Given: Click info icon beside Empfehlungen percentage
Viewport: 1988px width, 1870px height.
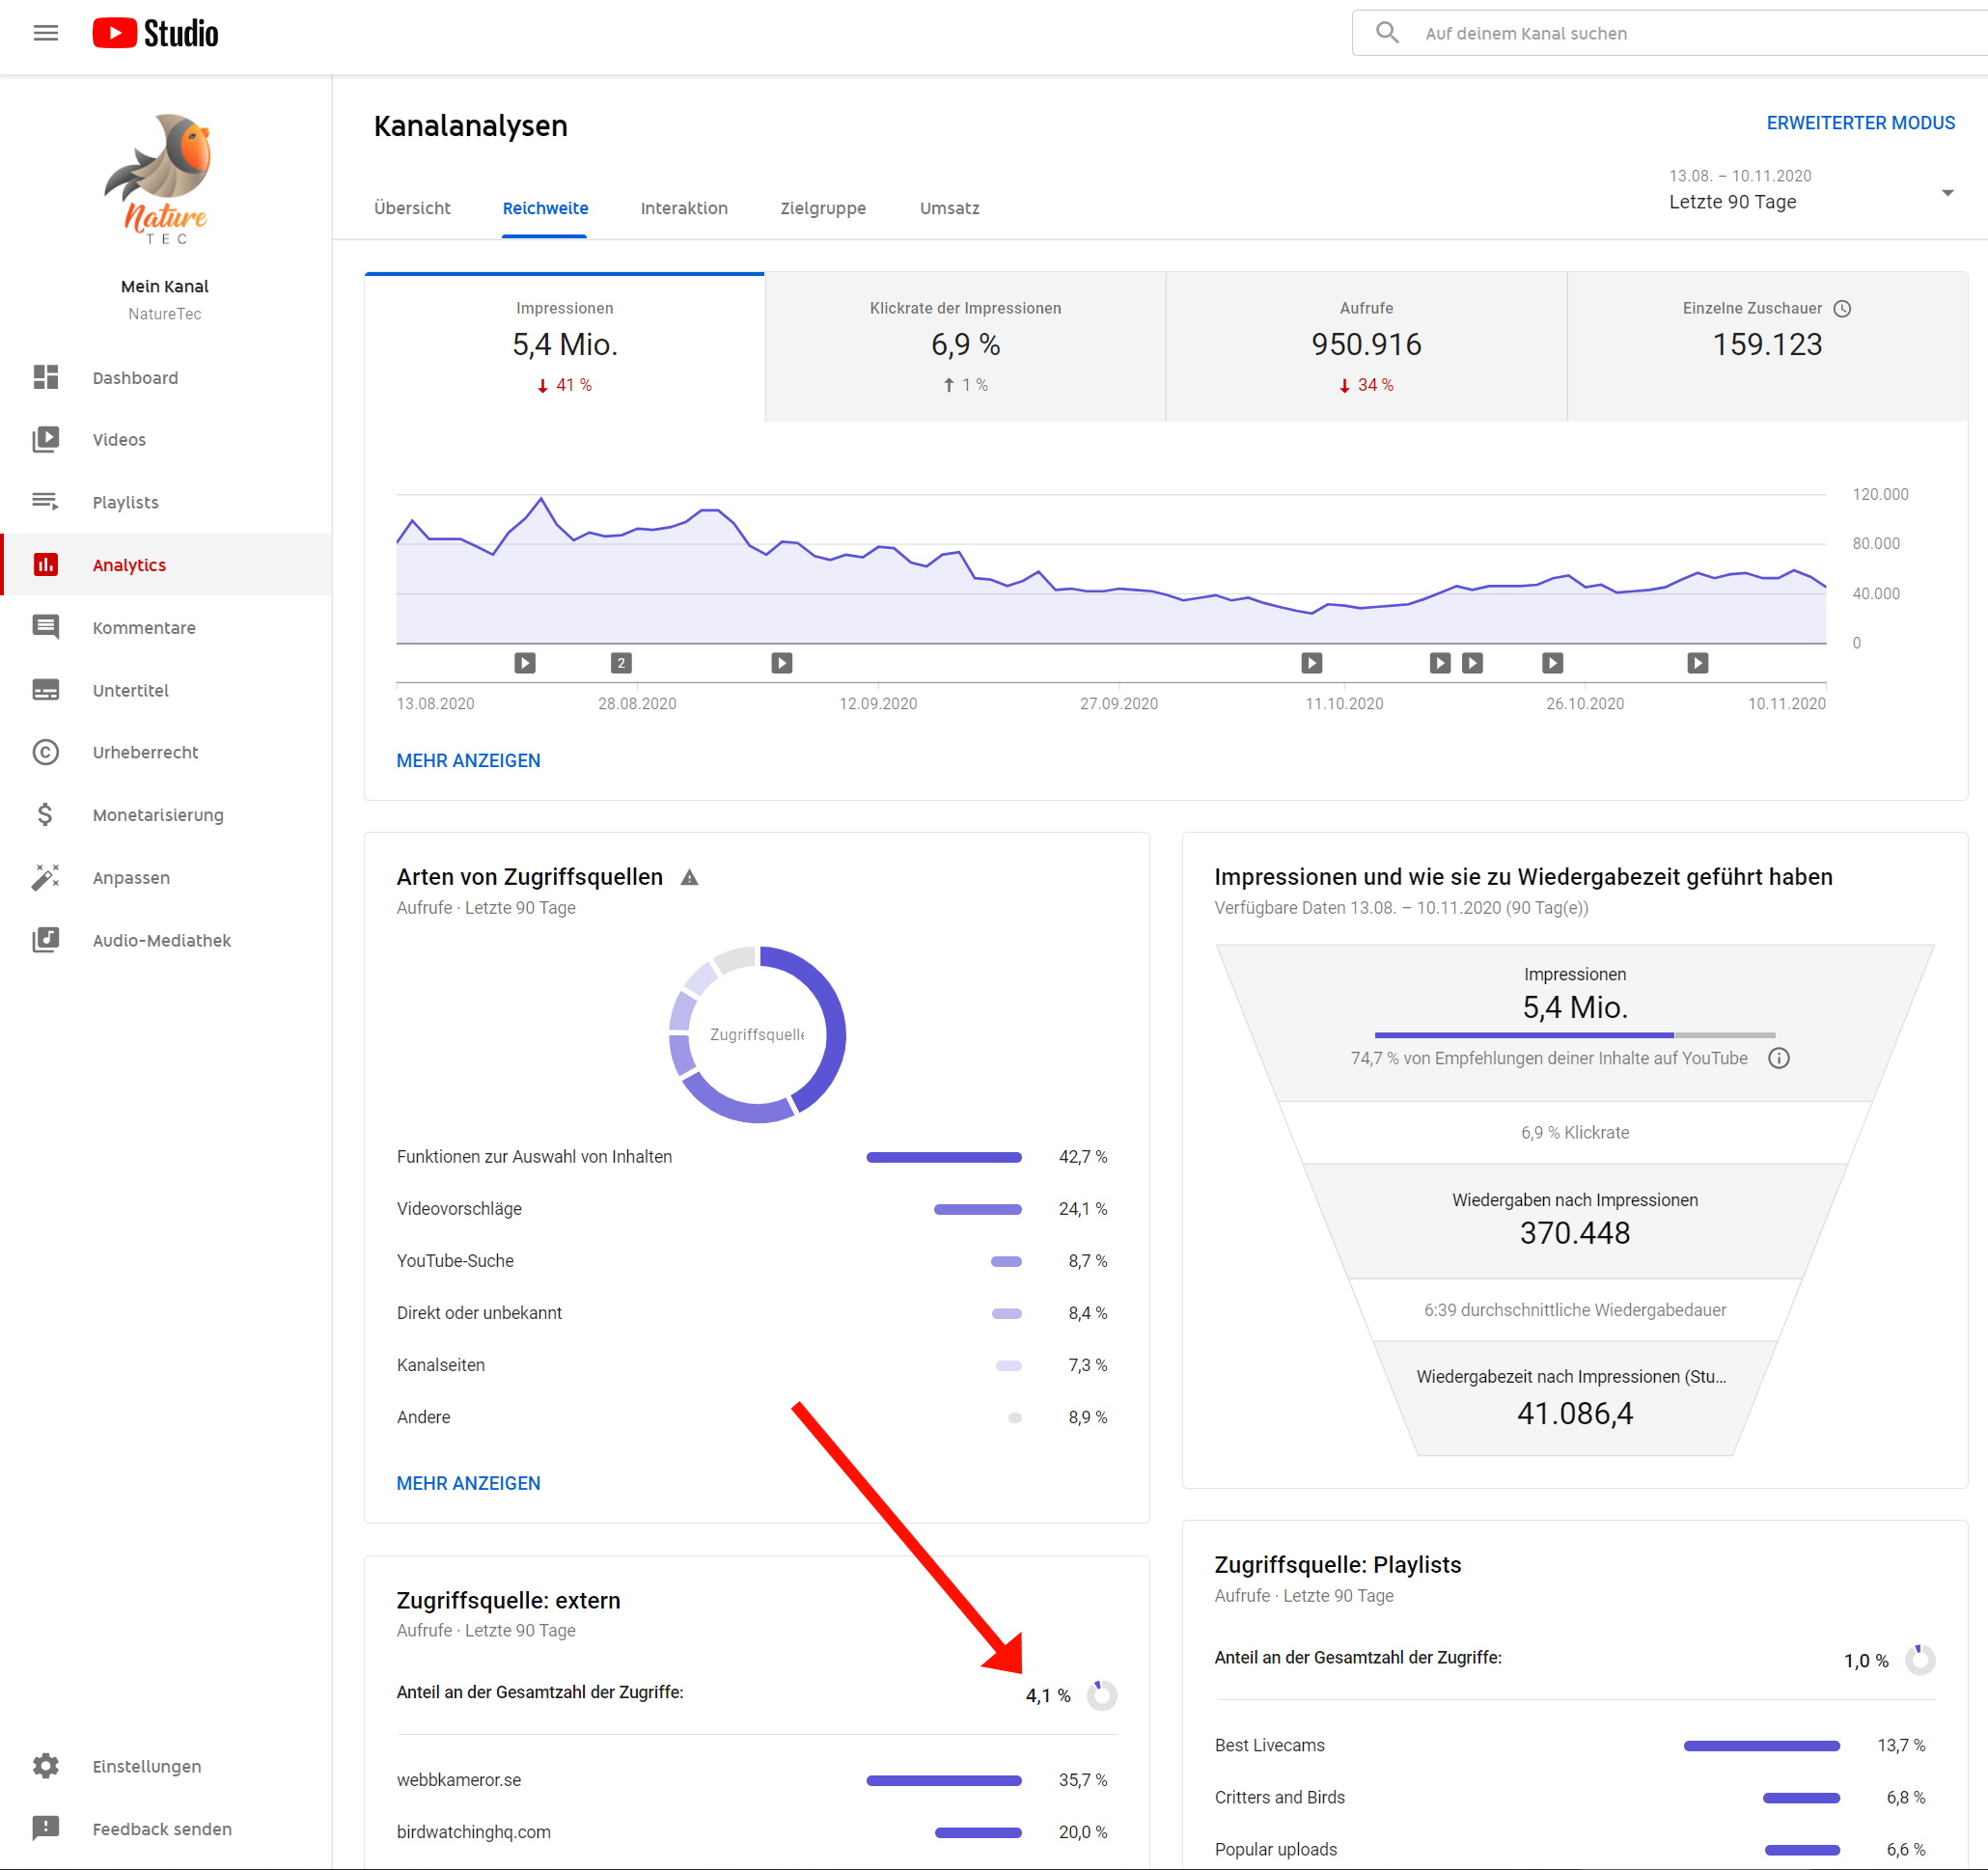Looking at the screenshot, I should pyautogui.click(x=1778, y=1058).
